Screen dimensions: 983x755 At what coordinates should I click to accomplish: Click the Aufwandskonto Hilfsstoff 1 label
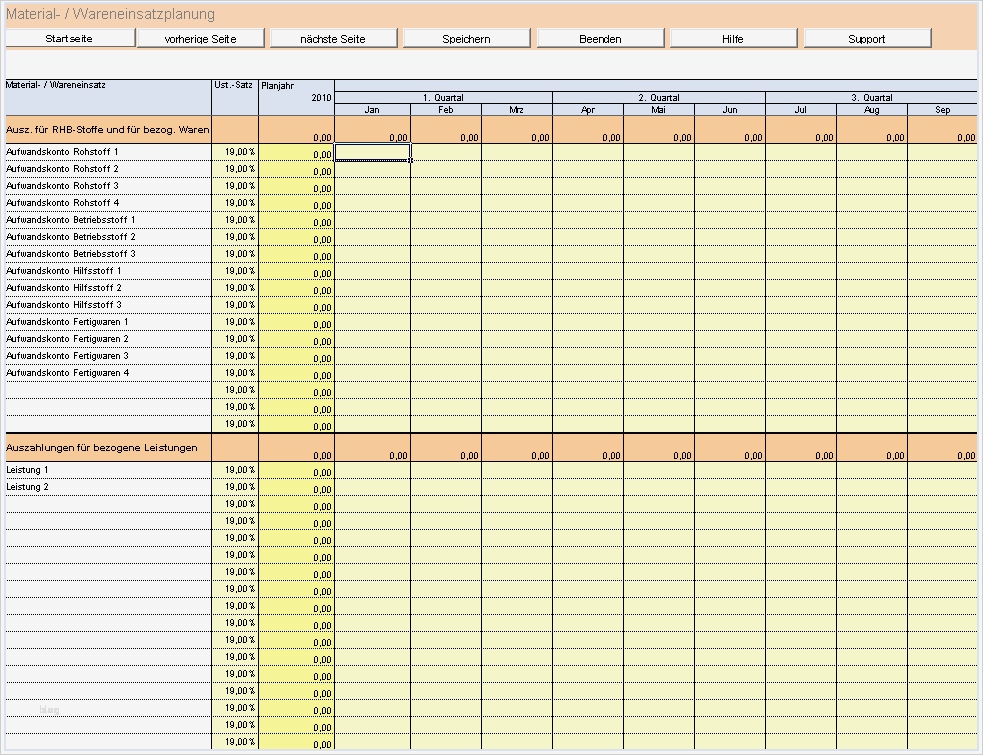[x=64, y=270]
